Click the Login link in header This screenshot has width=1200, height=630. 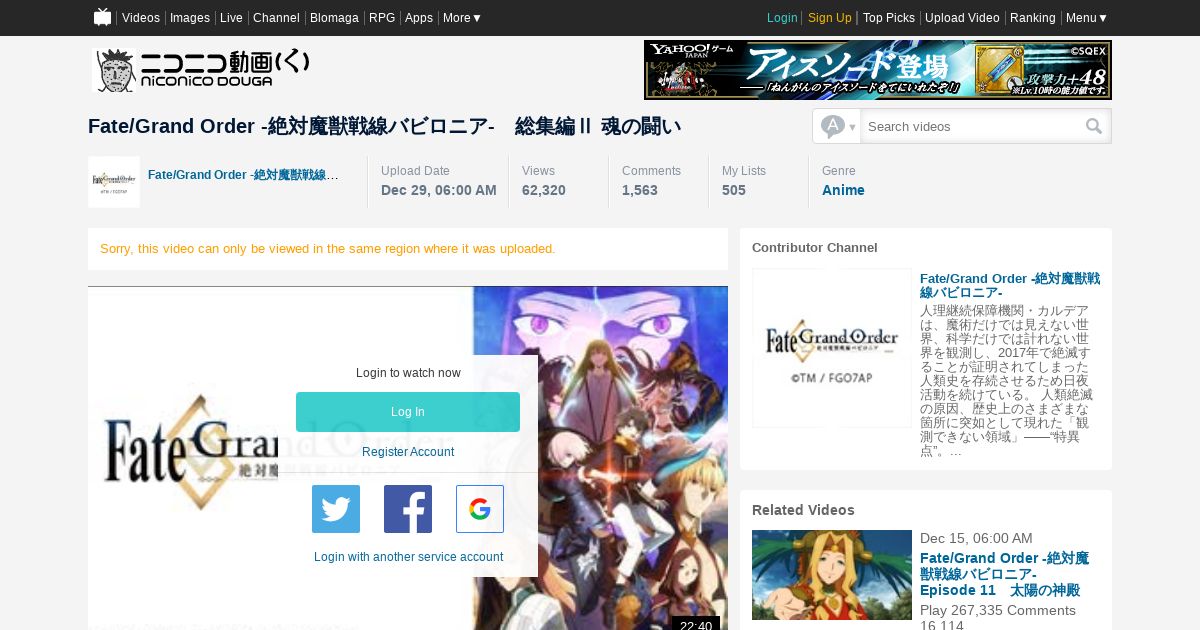[x=782, y=18]
